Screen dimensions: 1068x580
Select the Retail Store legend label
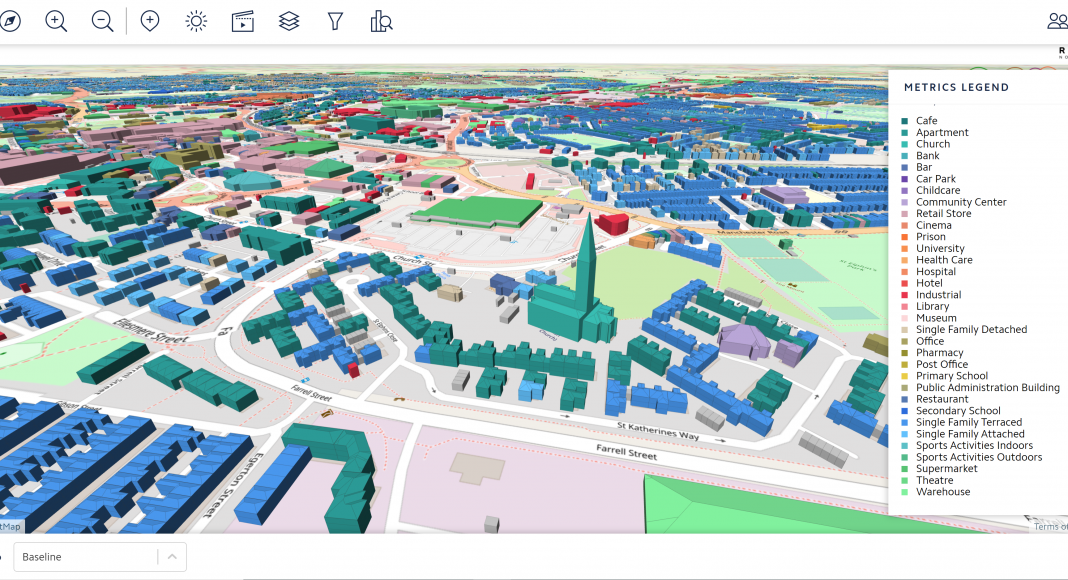coord(943,213)
